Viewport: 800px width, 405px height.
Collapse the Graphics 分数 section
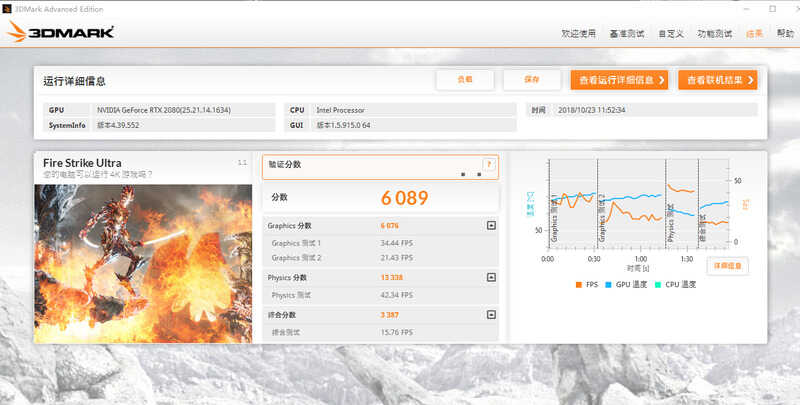[491, 225]
